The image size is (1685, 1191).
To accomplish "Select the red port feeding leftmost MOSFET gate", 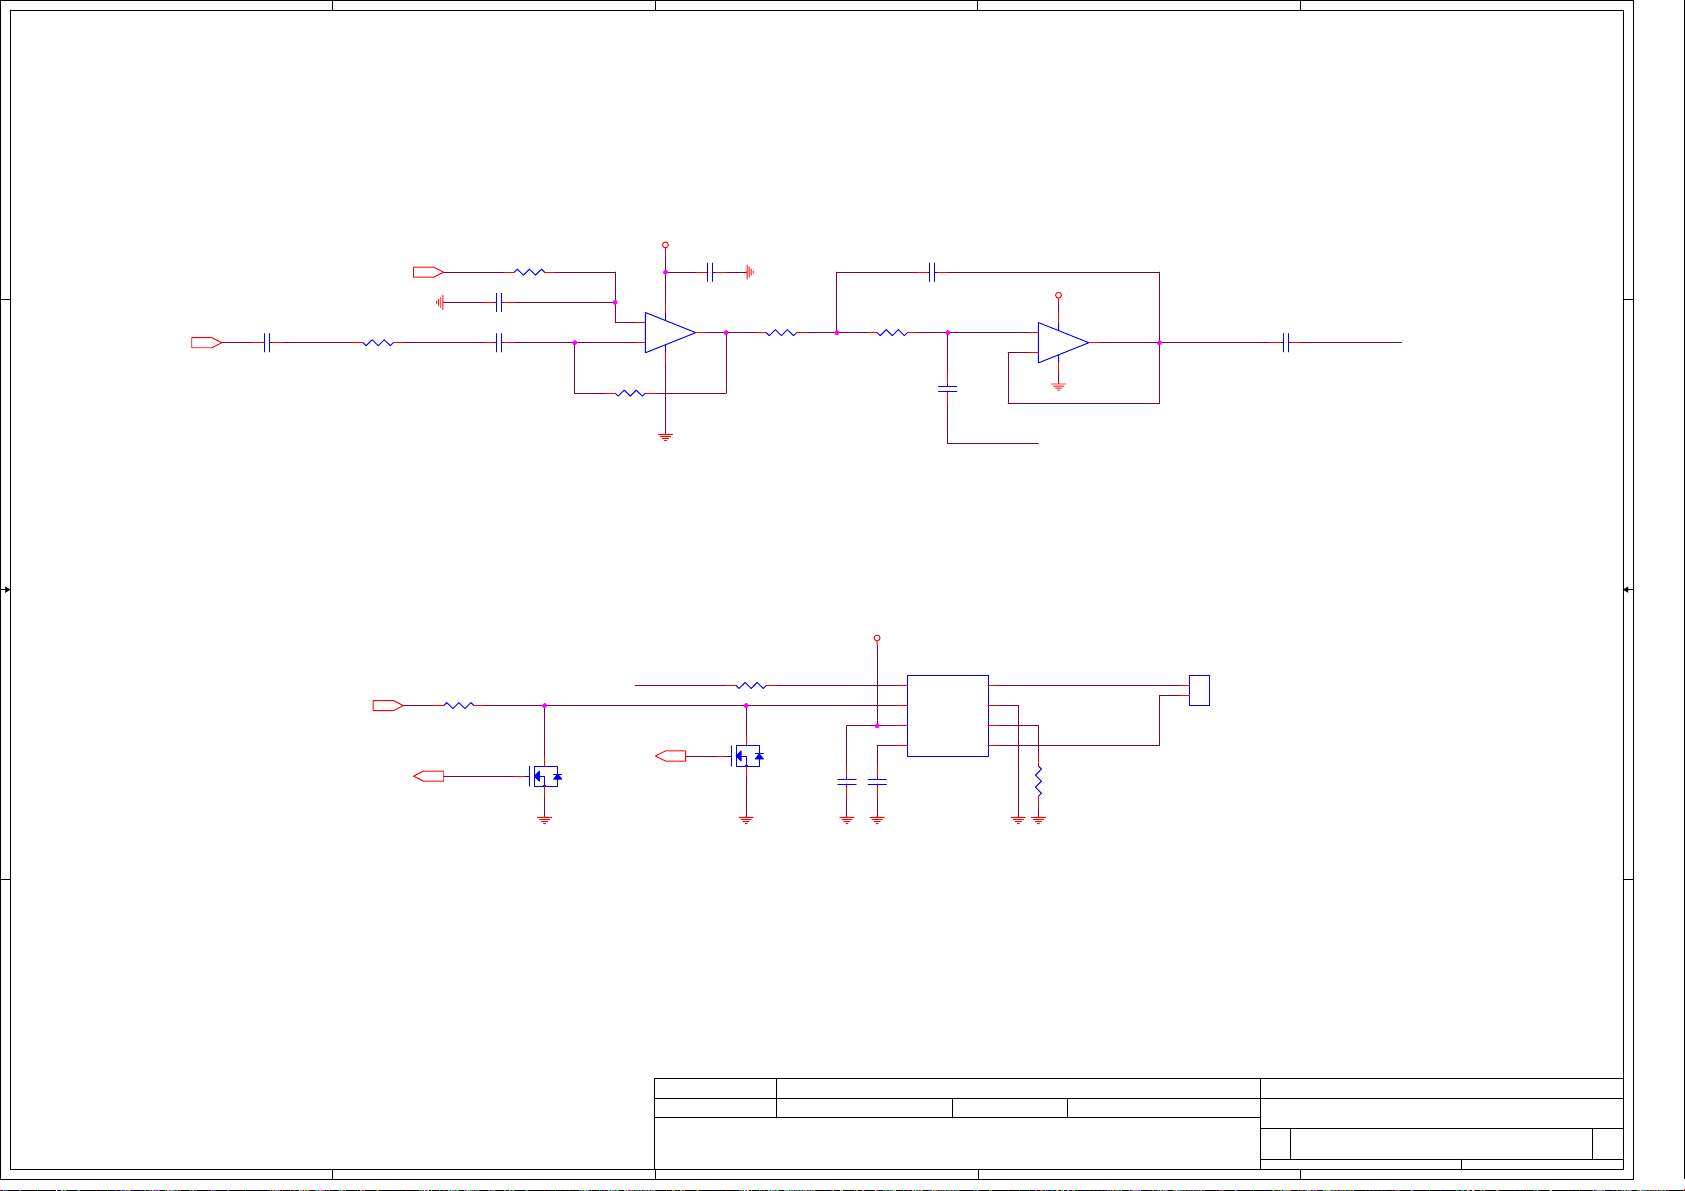I will [428, 776].
